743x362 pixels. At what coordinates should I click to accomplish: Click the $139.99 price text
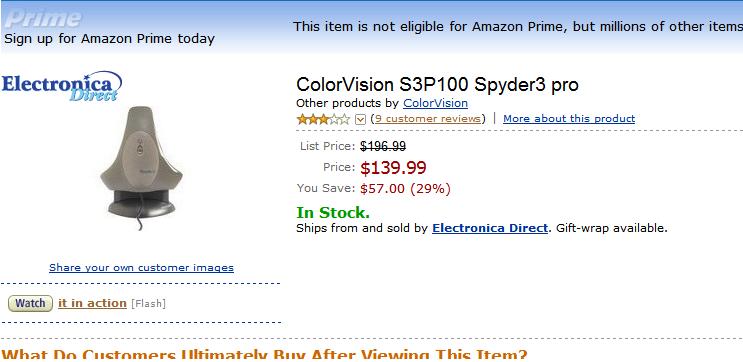tap(393, 168)
